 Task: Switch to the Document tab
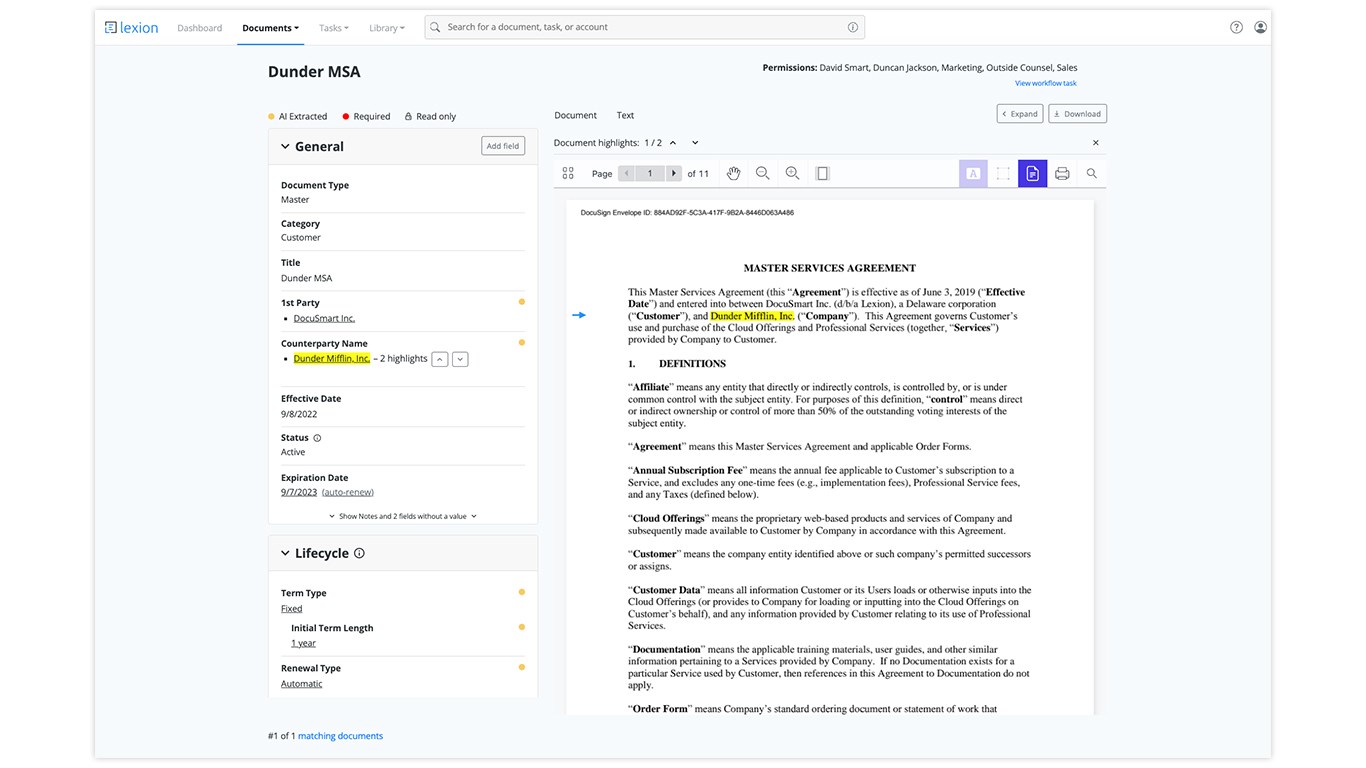coord(575,115)
